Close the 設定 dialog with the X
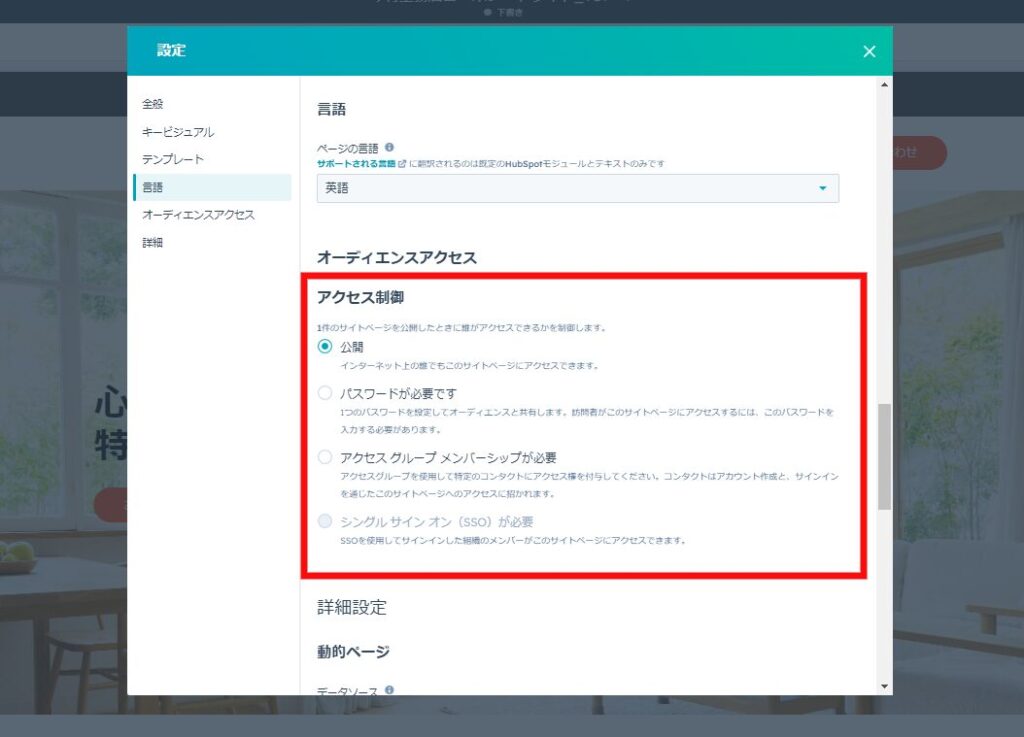 point(869,51)
